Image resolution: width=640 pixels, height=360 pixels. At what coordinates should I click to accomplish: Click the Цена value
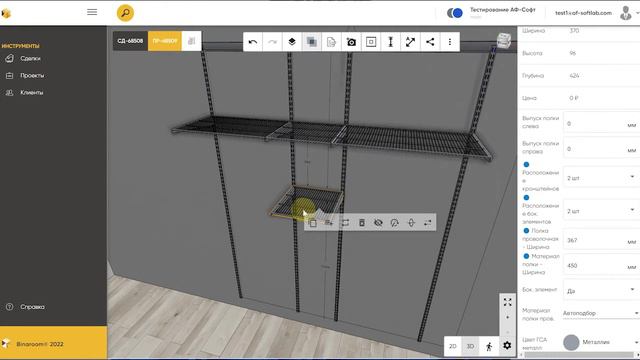[x=573, y=98]
